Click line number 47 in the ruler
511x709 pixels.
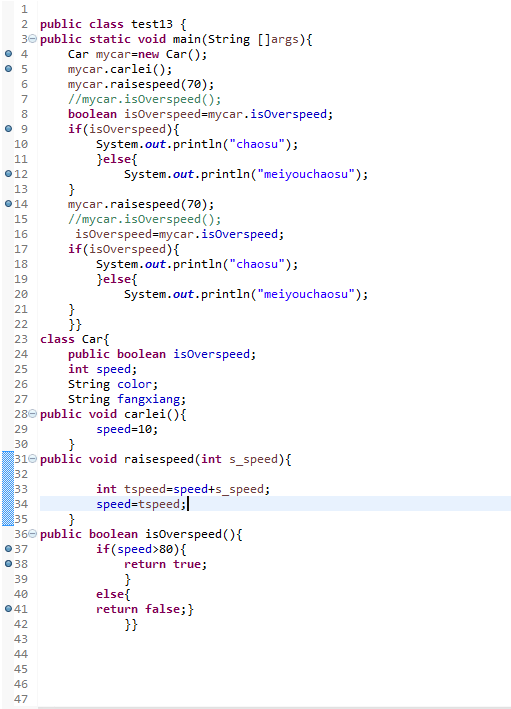[x=21, y=699]
